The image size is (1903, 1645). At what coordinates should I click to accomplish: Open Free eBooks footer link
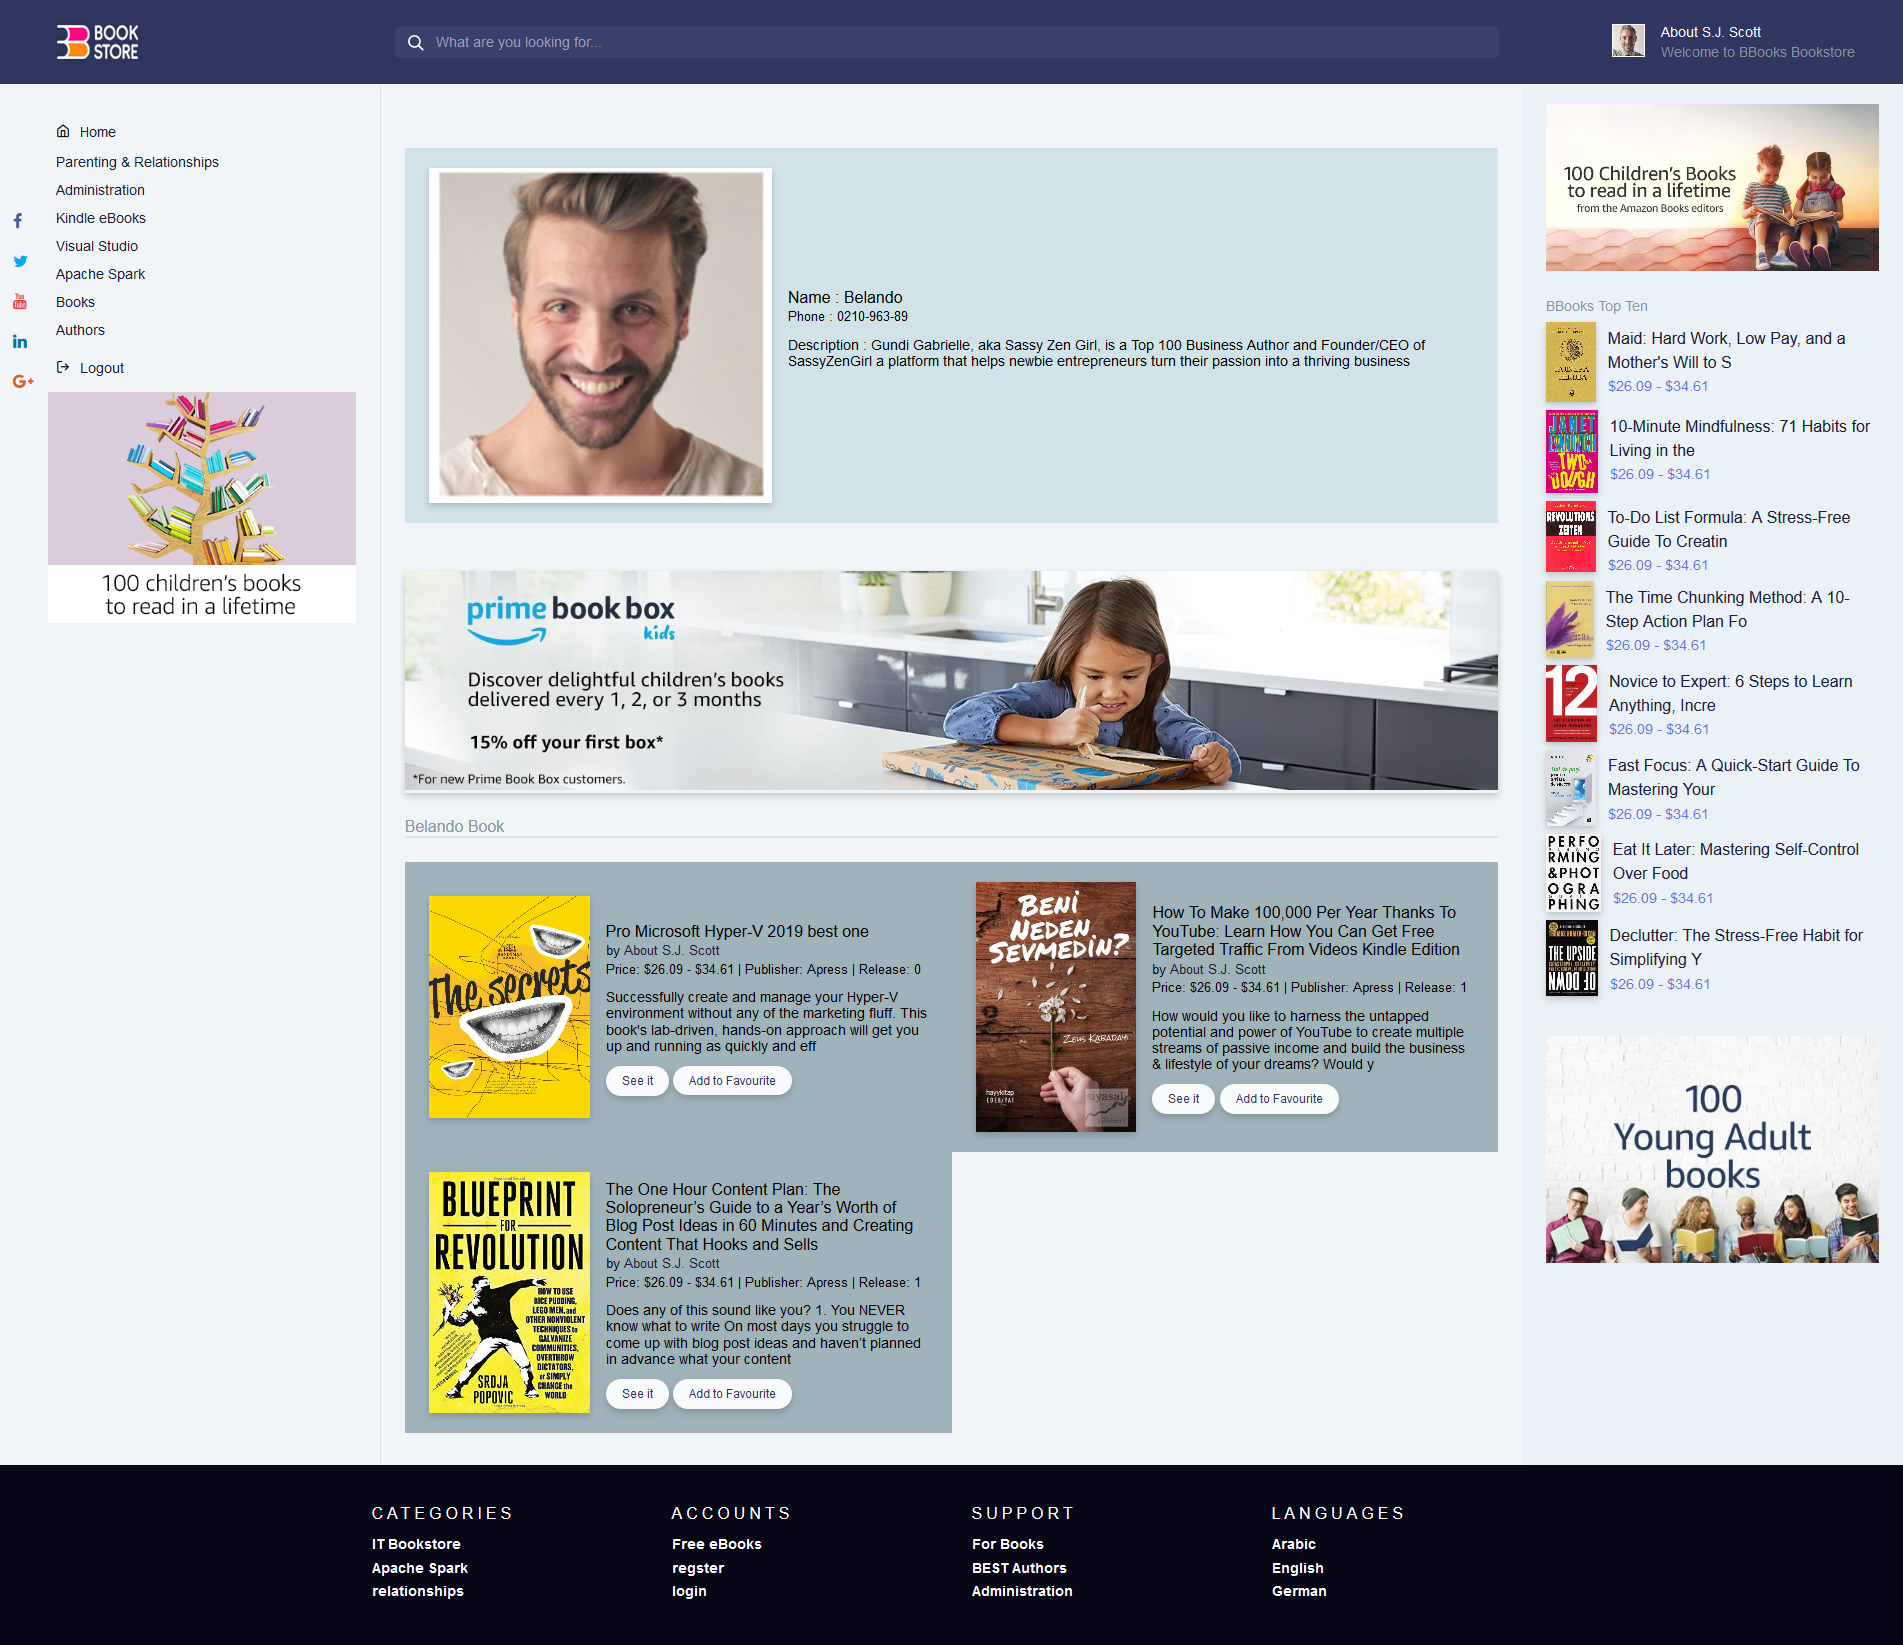click(717, 1544)
